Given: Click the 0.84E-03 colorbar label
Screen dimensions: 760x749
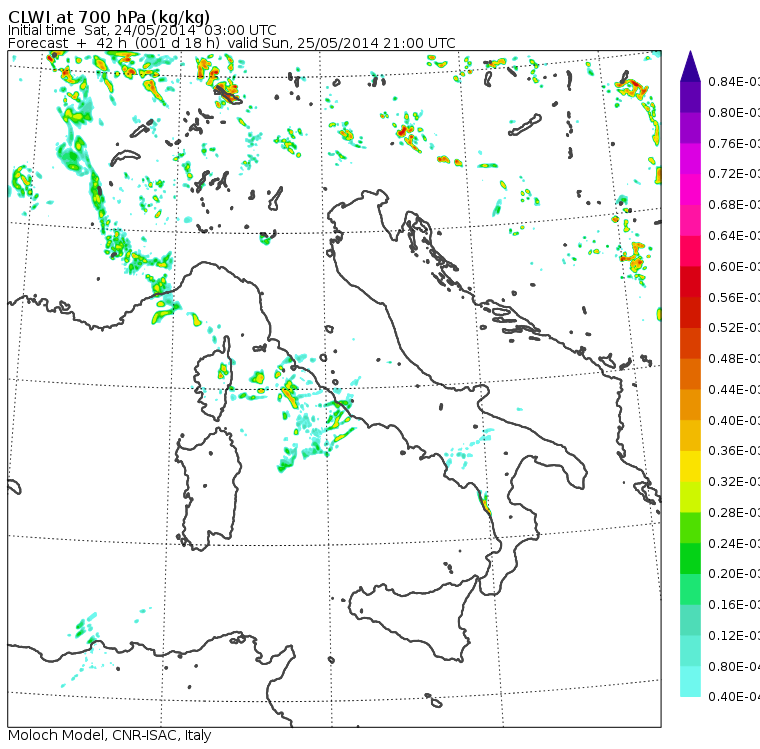Looking at the screenshot, I should pos(734,81).
